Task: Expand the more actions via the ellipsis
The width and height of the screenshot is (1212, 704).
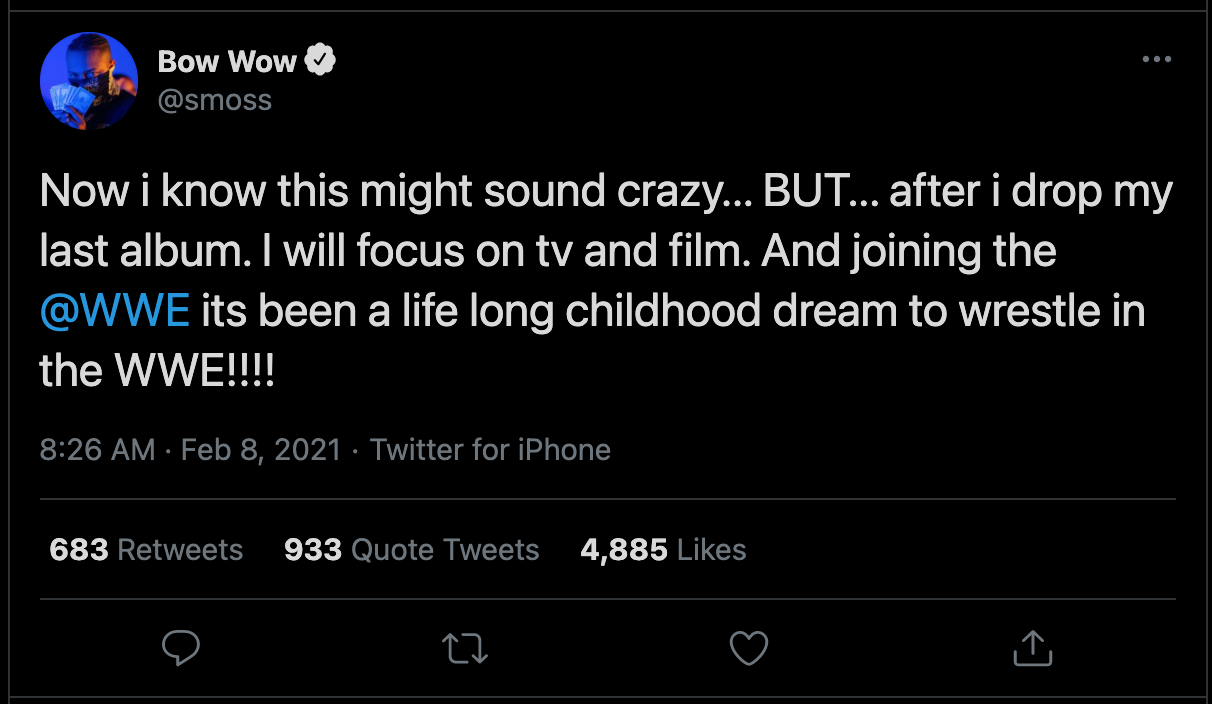Action: [1157, 60]
